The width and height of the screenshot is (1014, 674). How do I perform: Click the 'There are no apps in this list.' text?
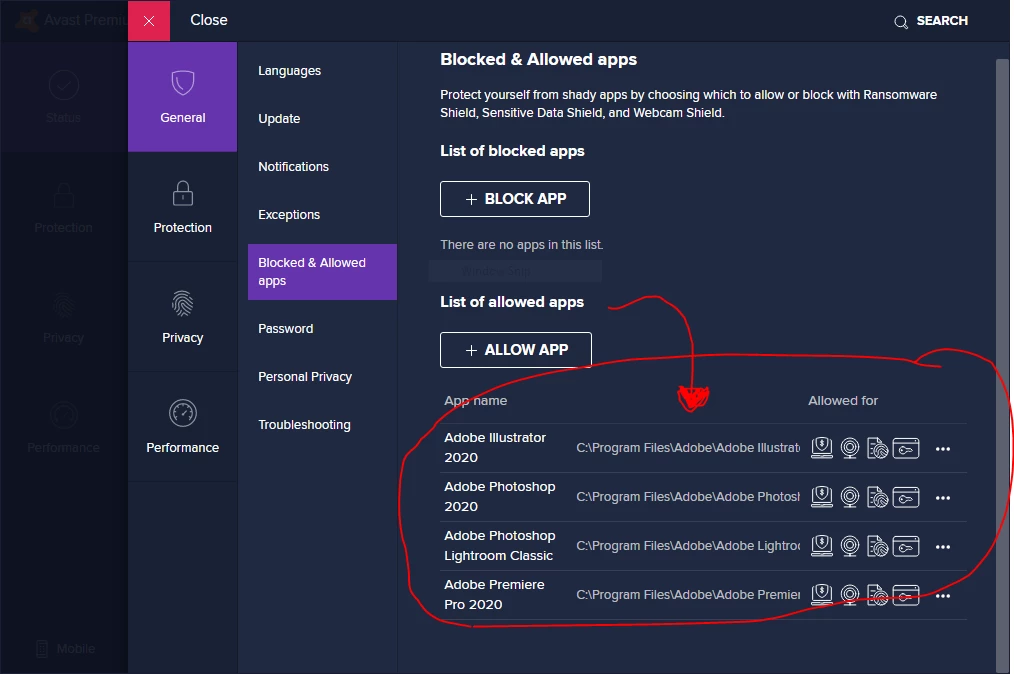(522, 245)
